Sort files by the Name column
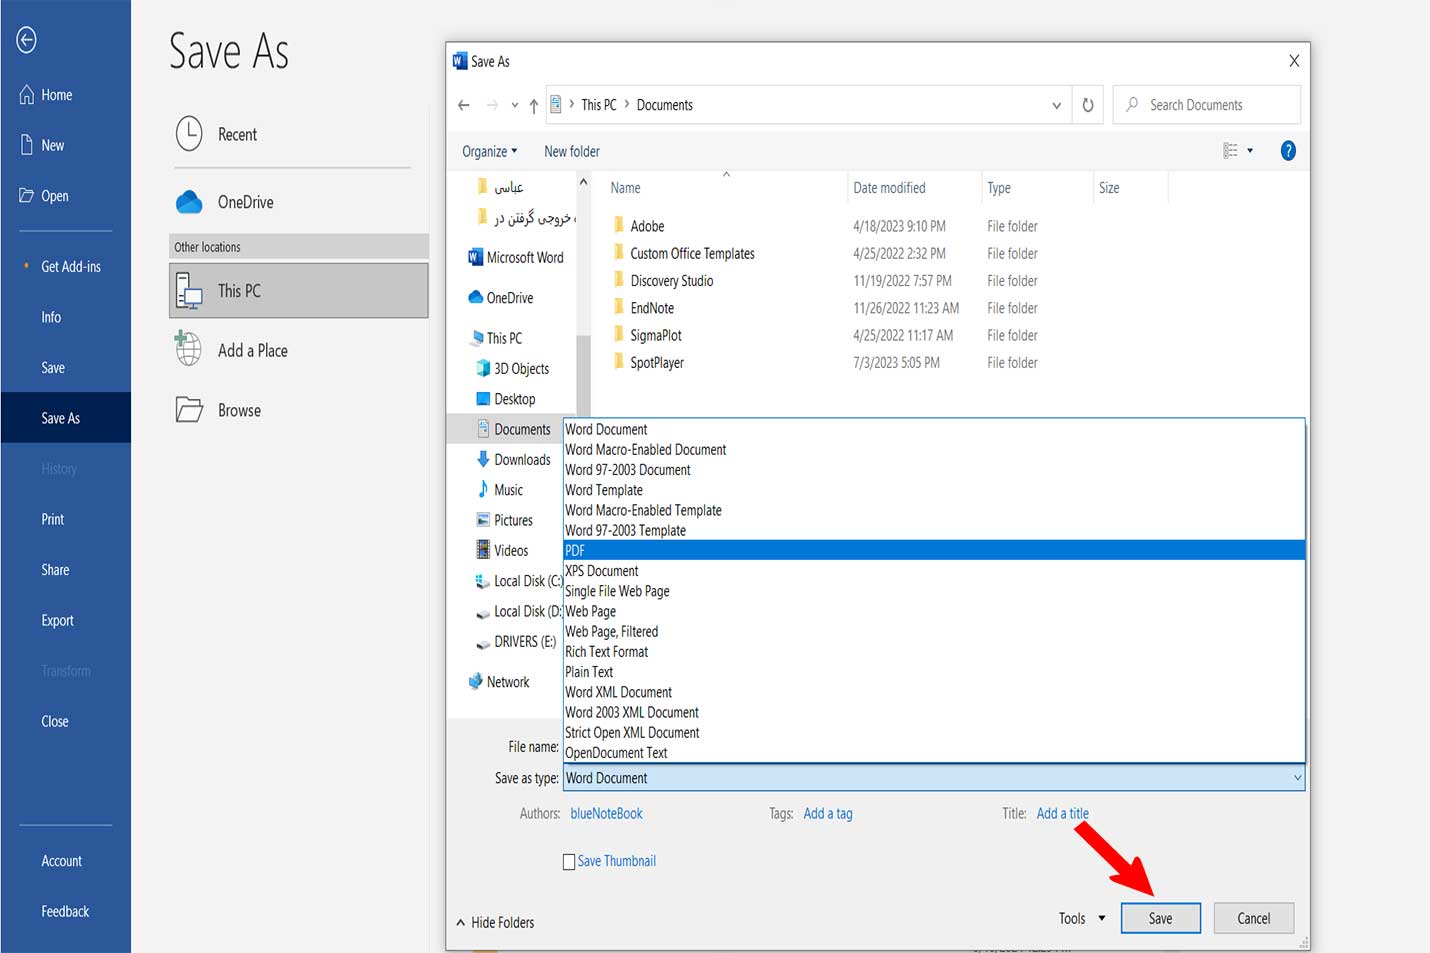This screenshot has height=953, width=1430. coord(625,188)
